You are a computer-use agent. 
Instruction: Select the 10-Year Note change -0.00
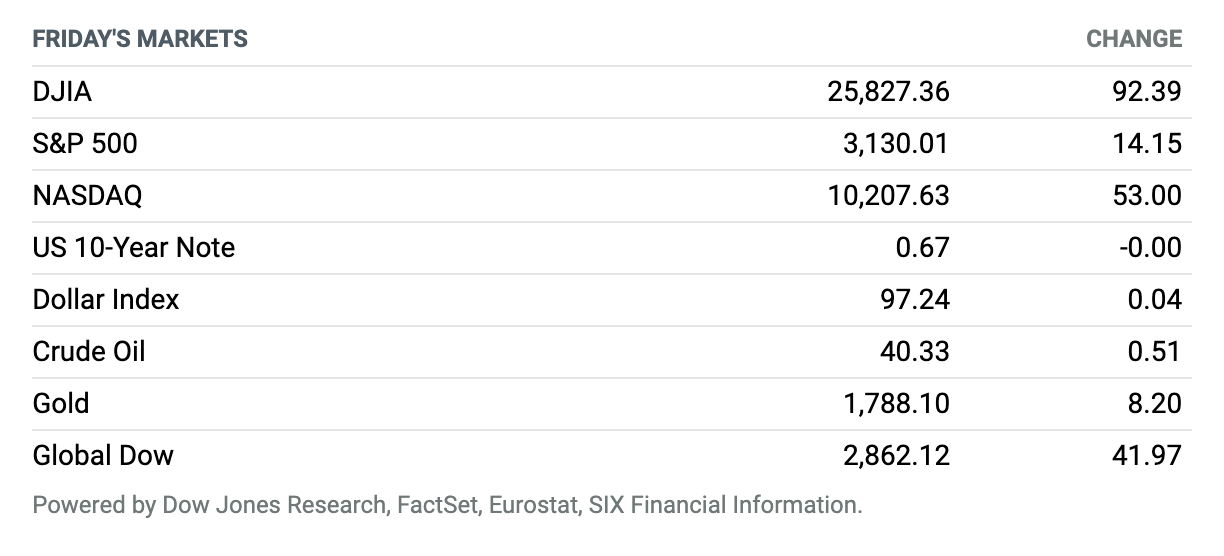click(x=1150, y=248)
